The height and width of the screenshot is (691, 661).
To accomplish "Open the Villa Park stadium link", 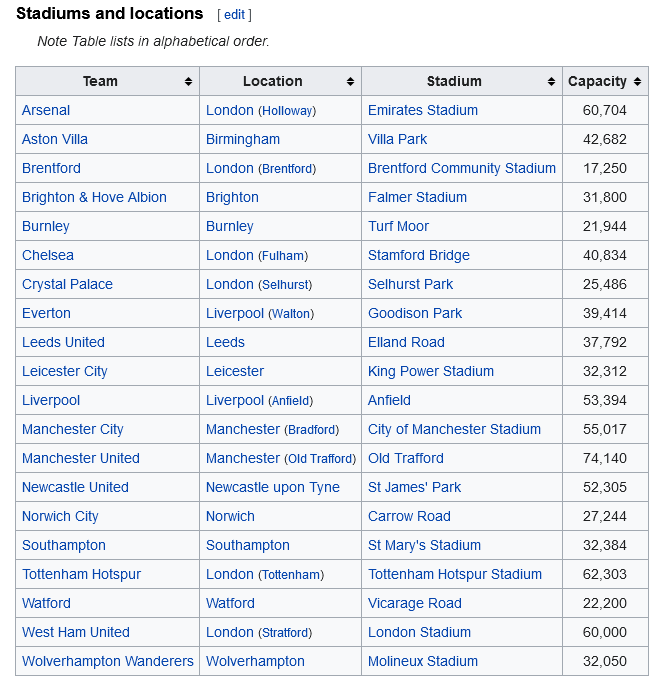I will pos(397,139).
